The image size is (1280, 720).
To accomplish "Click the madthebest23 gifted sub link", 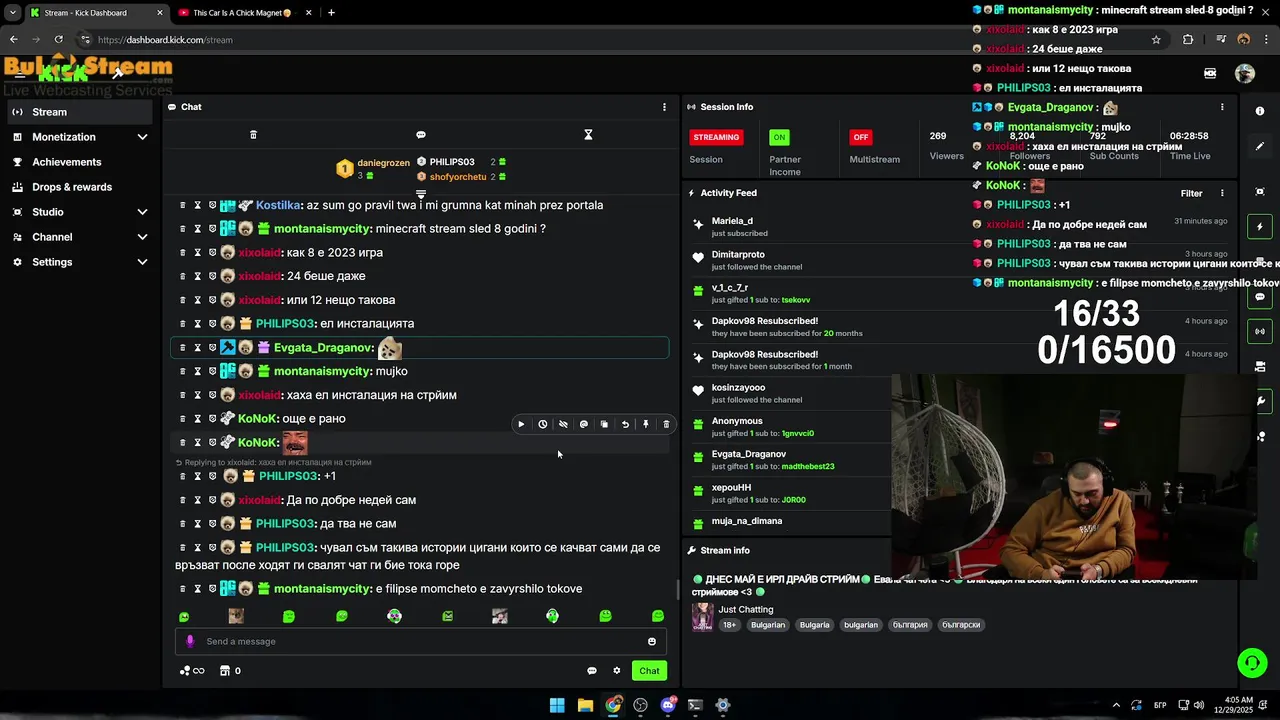I will (x=808, y=467).
